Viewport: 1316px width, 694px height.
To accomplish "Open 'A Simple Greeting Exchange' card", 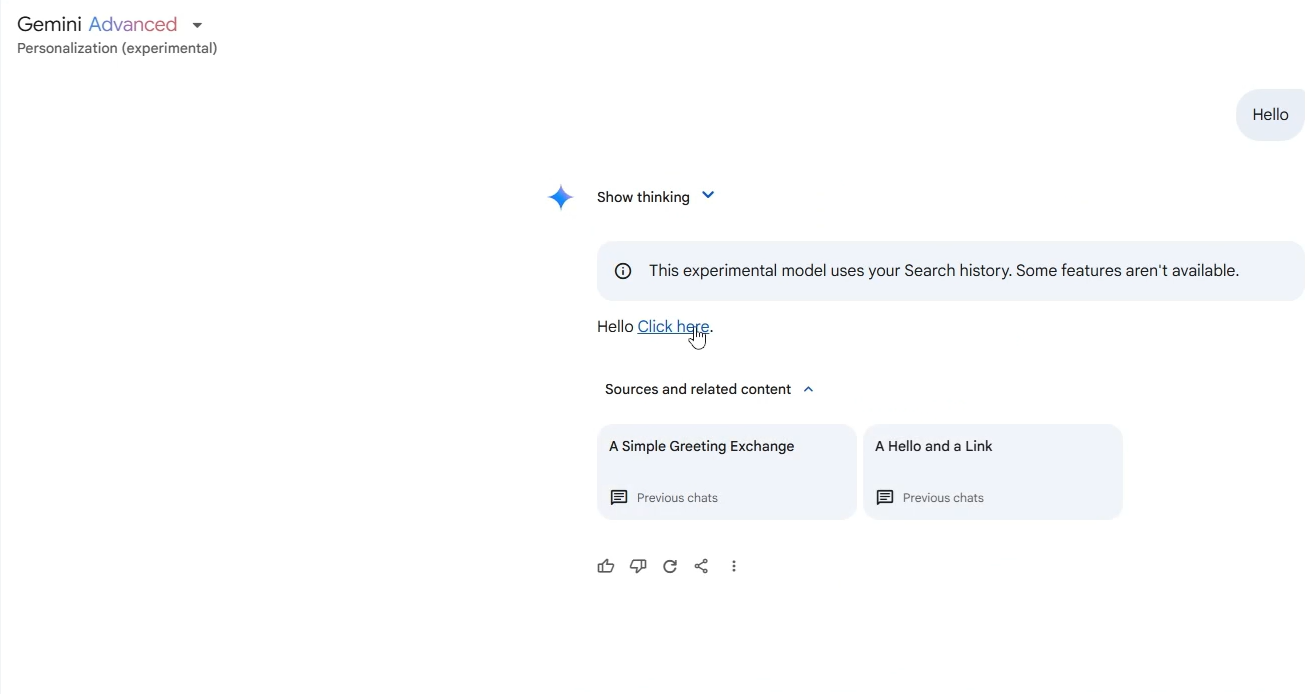I will pyautogui.click(x=727, y=472).
